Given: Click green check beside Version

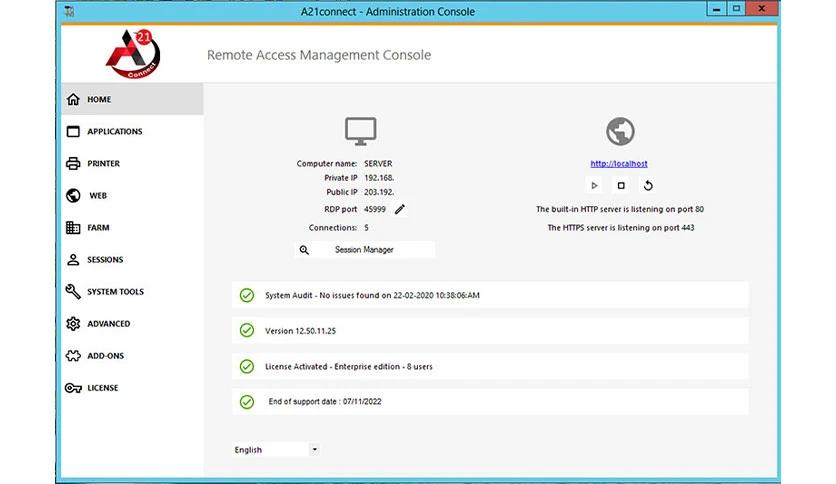Looking at the screenshot, I should pyautogui.click(x=247, y=330).
